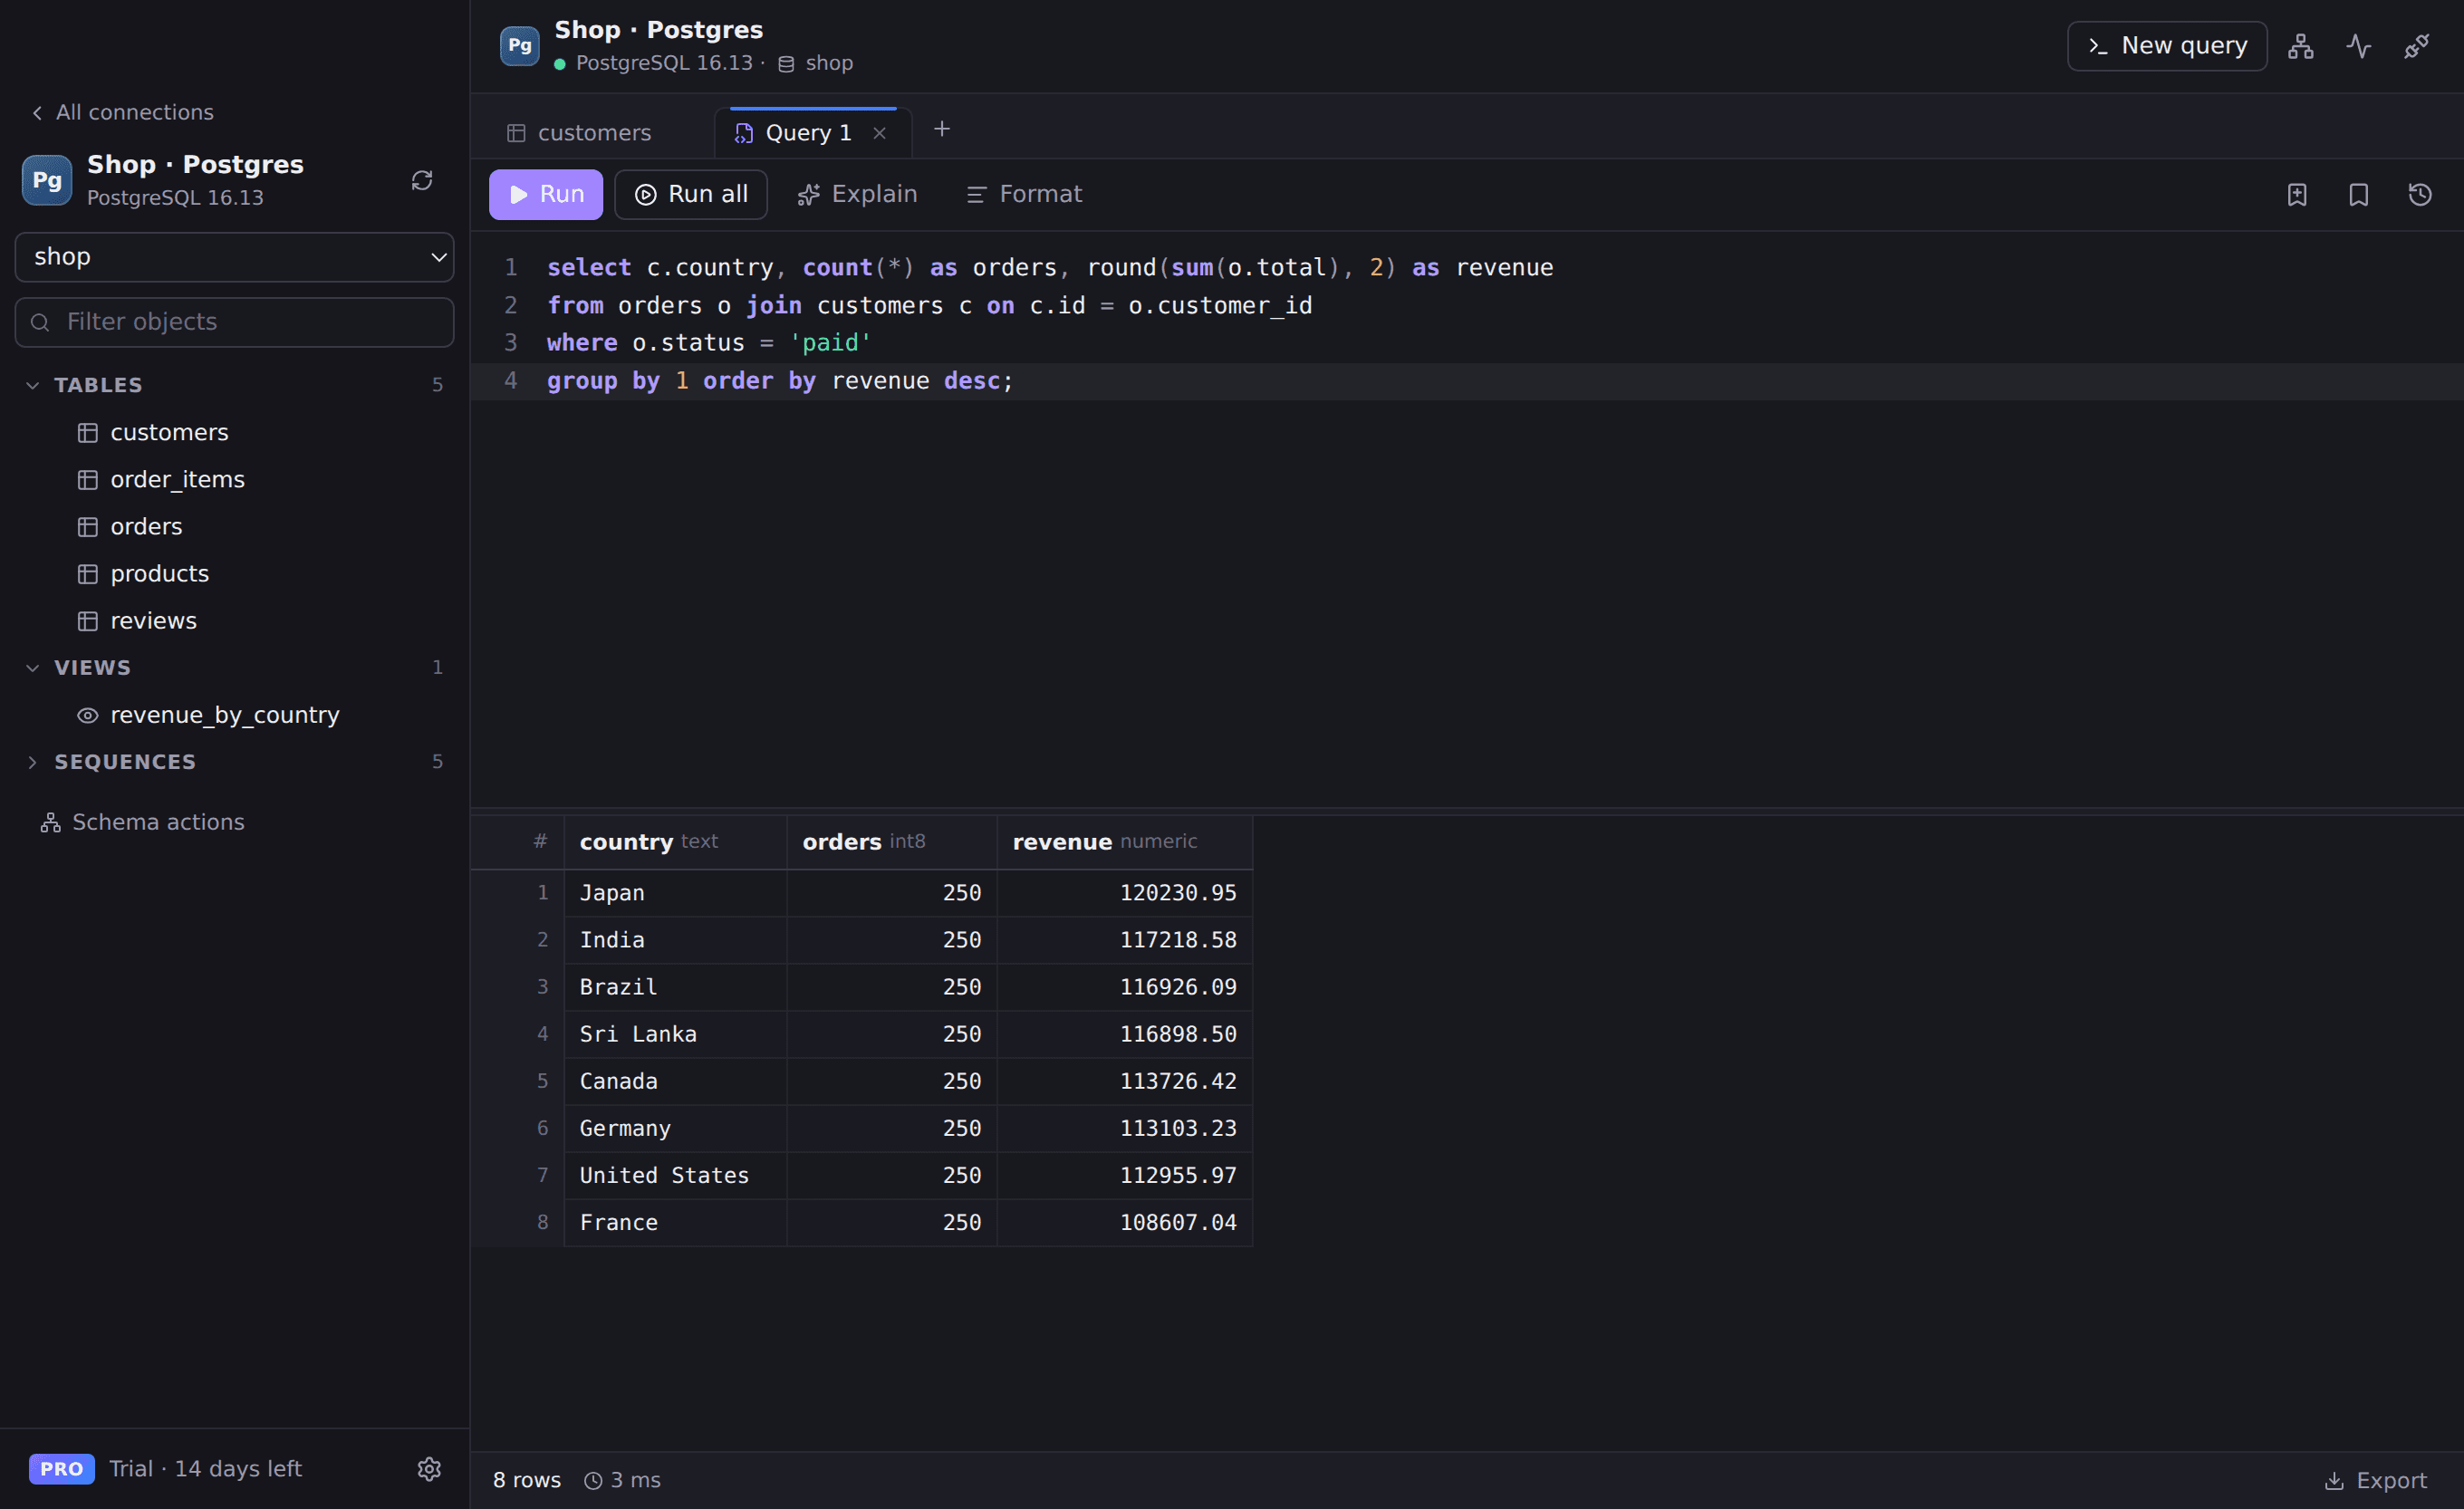The height and width of the screenshot is (1509, 2464).
Task: Run the current query
Action: (546, 194)
